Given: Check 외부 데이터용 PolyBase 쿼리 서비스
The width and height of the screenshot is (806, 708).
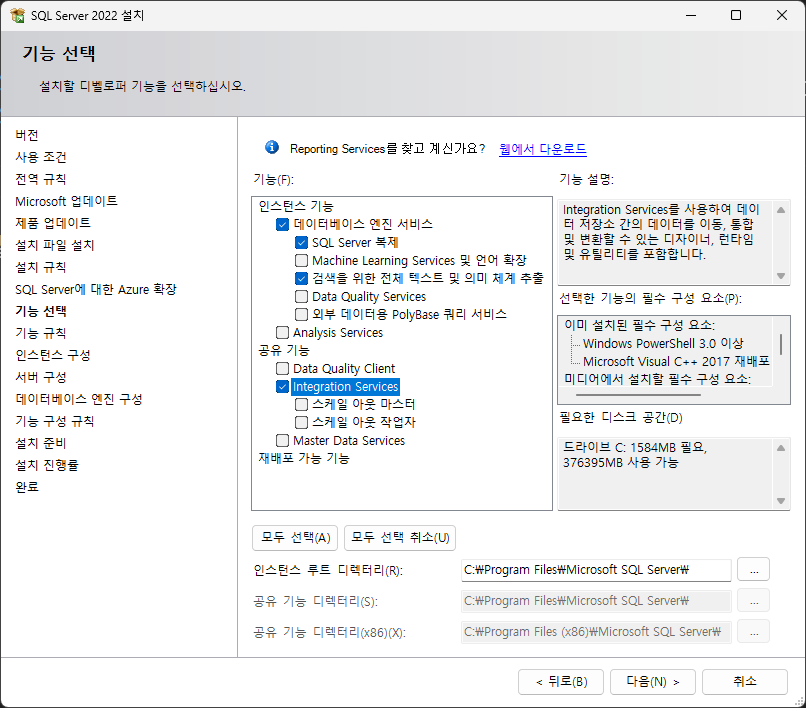Looking at the screenshot, I should (x=301, y=315).
